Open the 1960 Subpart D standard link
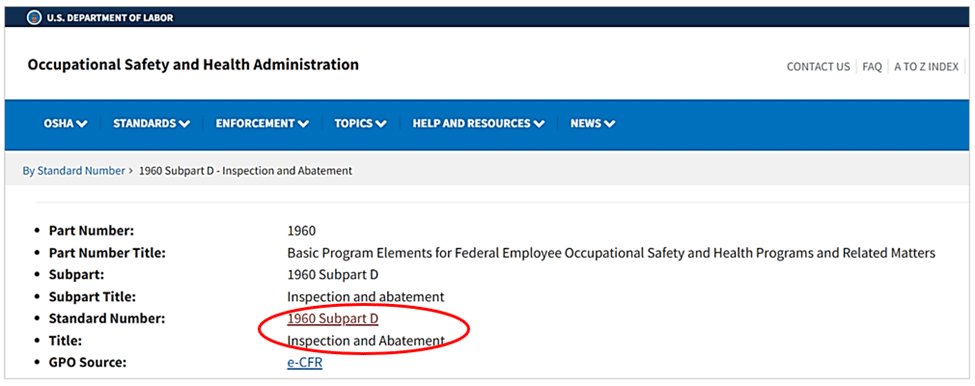This screenshot has width=975, height=386. pos(333,319)
